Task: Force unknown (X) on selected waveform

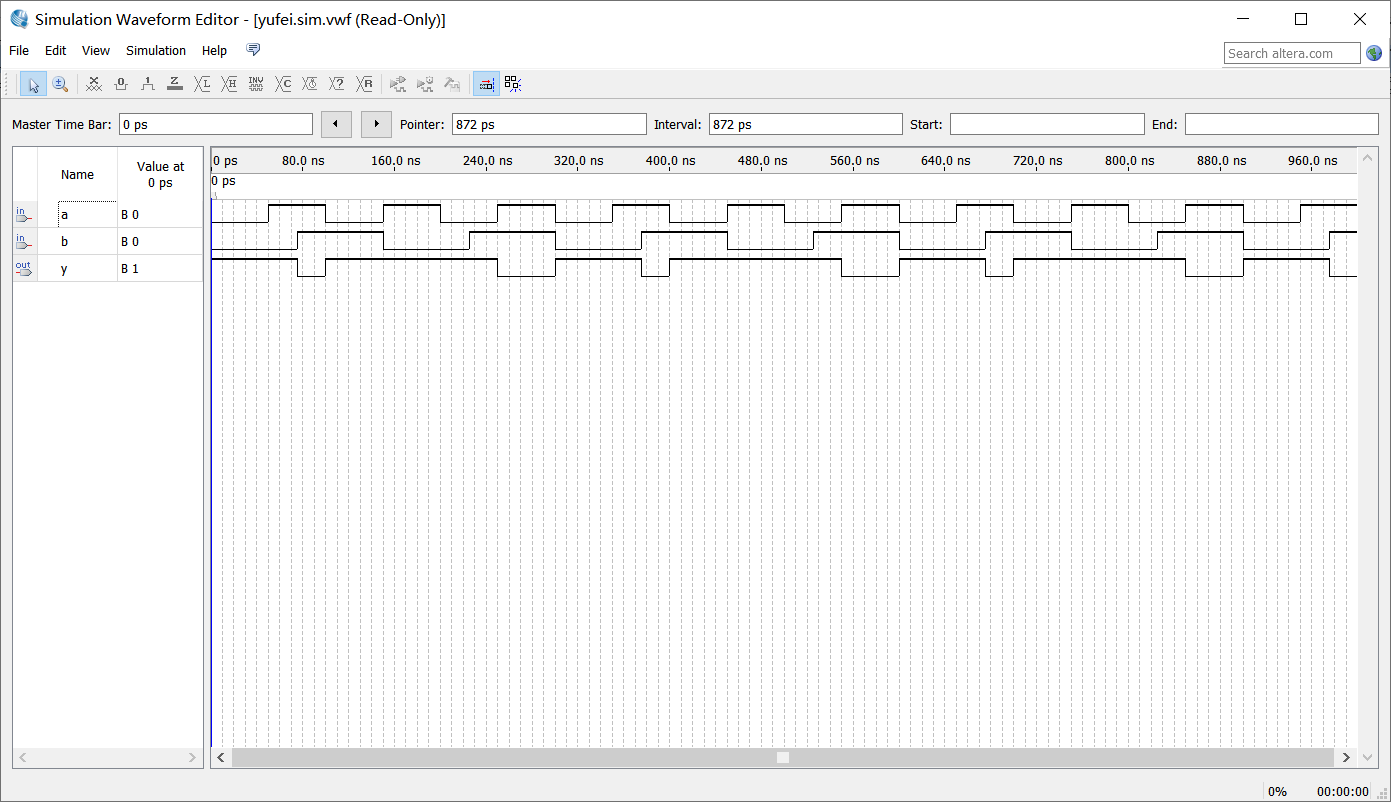Action: [x=94, y=84]
